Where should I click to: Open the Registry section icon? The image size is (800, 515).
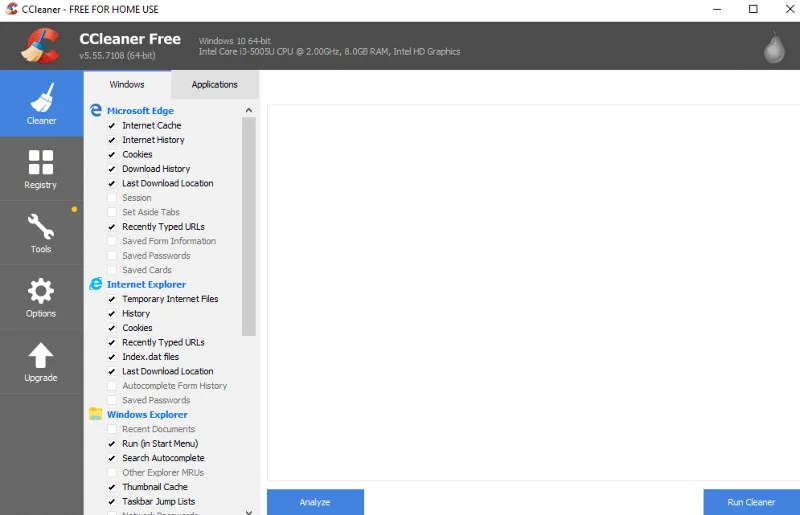(41, 162)
